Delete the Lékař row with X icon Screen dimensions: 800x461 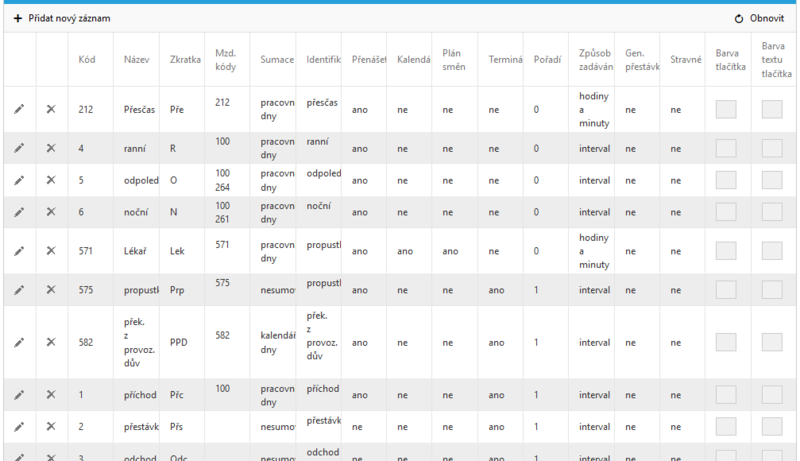(x=51, y=251)
